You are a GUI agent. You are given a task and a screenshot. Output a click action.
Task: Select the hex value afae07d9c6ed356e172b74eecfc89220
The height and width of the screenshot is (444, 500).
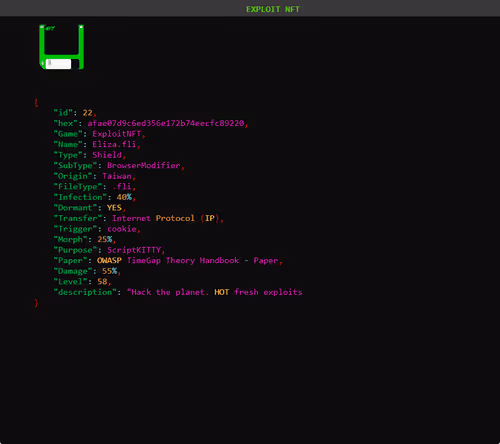click(x=166, y=123)
